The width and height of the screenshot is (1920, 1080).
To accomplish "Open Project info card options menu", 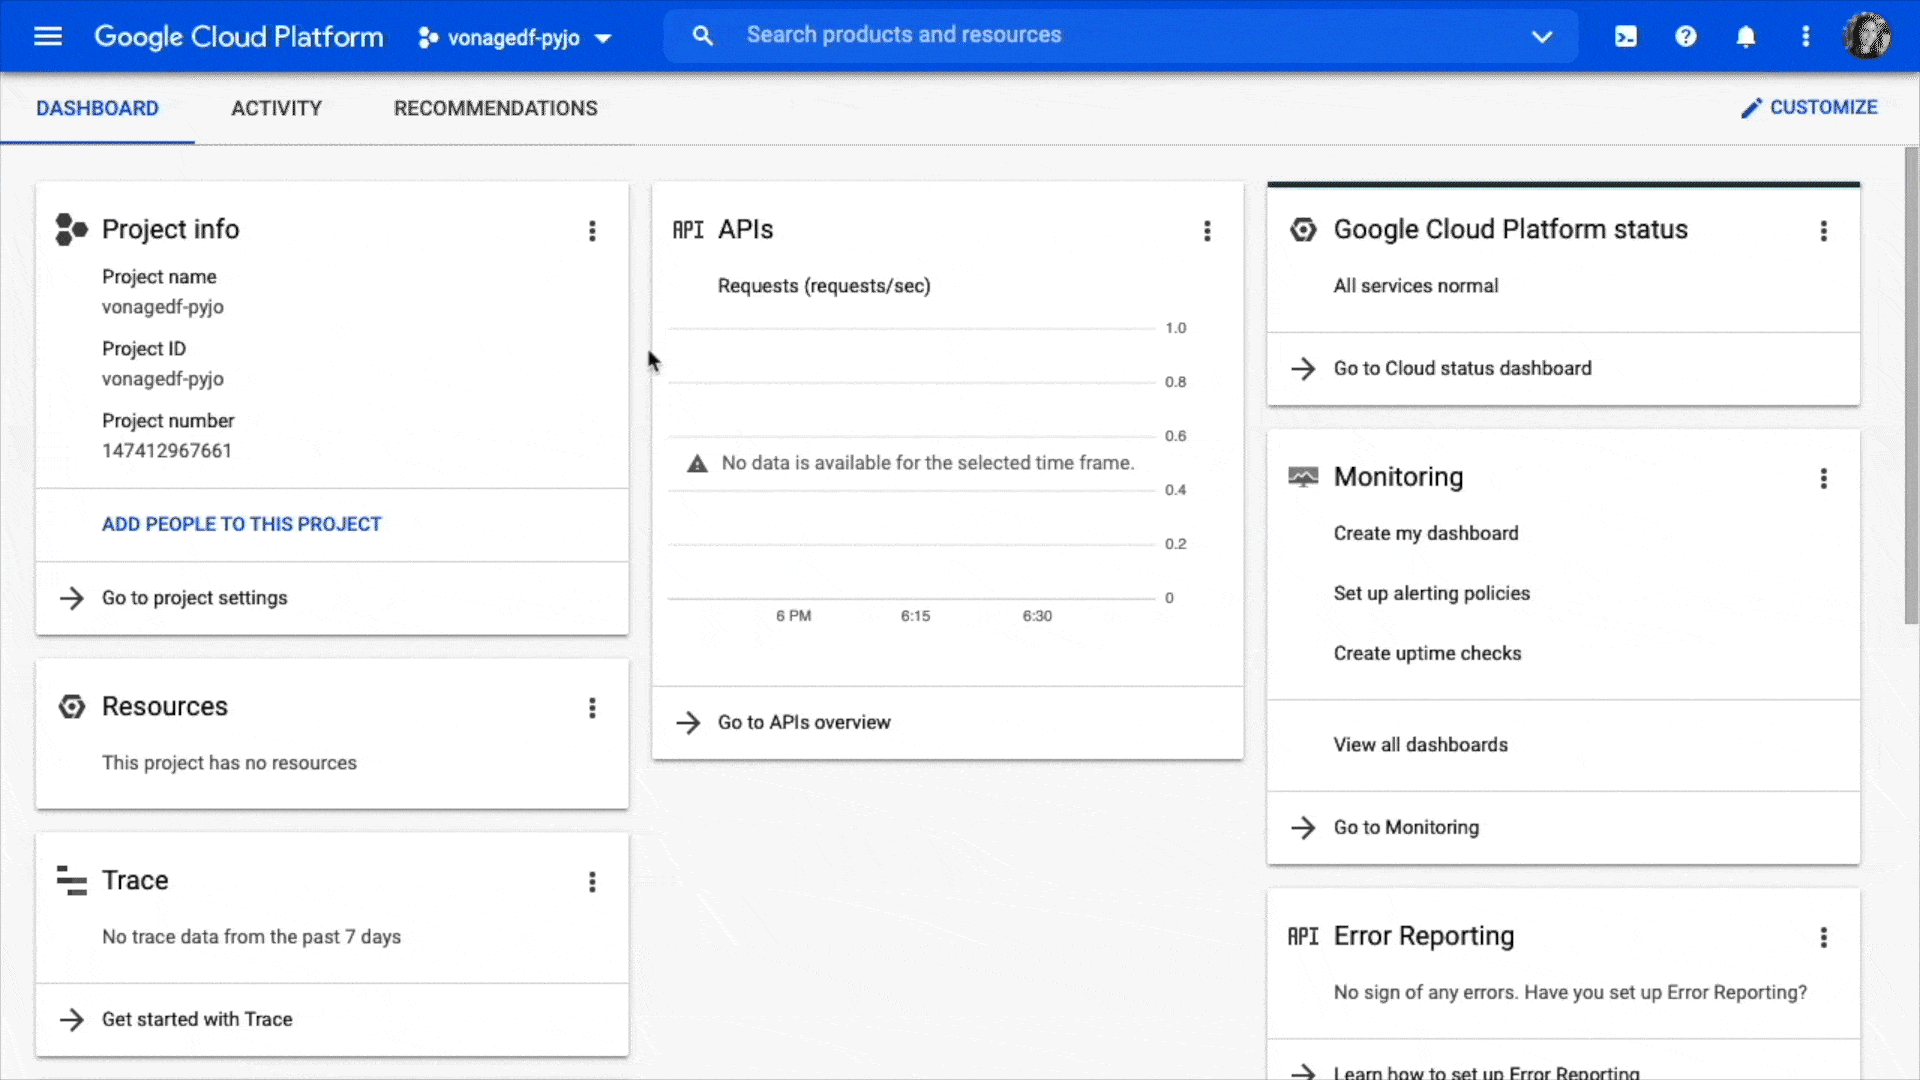I will (x=592, y=231).
